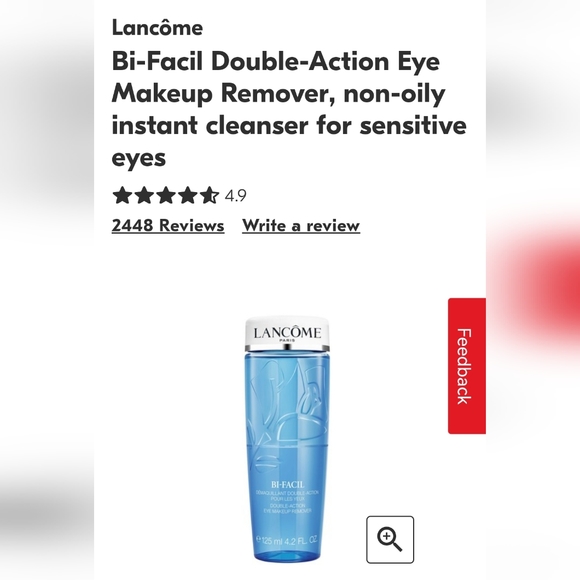Click the Bi-Facil Double-Action product title
The height and width of the screenshot is (580, 580).
(x=289, y=109)
